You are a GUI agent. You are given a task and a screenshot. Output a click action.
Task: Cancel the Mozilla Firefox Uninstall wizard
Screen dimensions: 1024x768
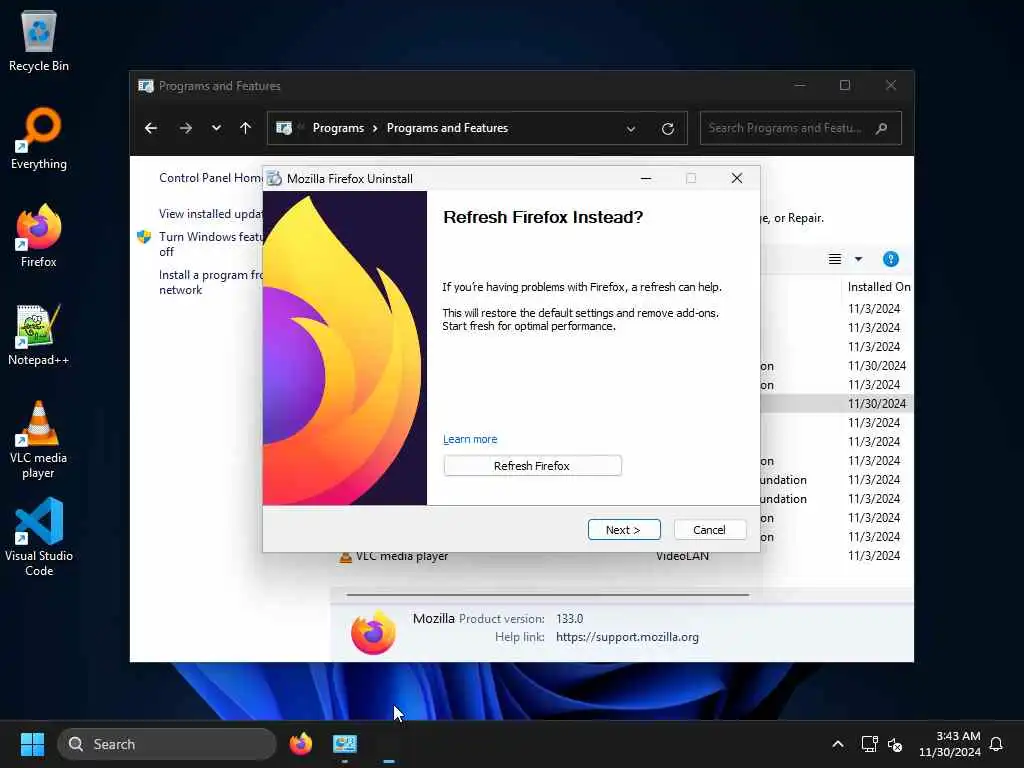point(709,530)
